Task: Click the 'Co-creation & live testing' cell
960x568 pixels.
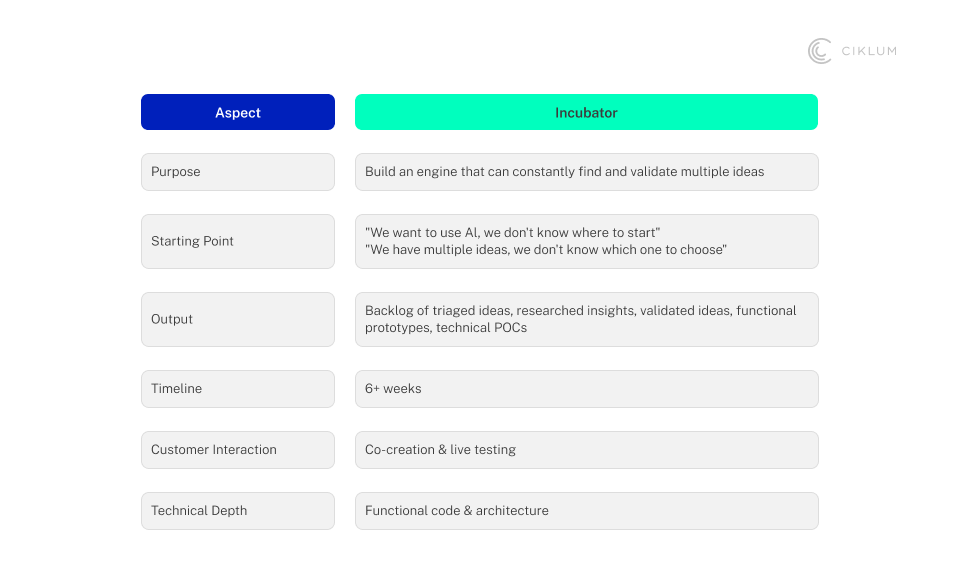Action: (x=440, y=450)
